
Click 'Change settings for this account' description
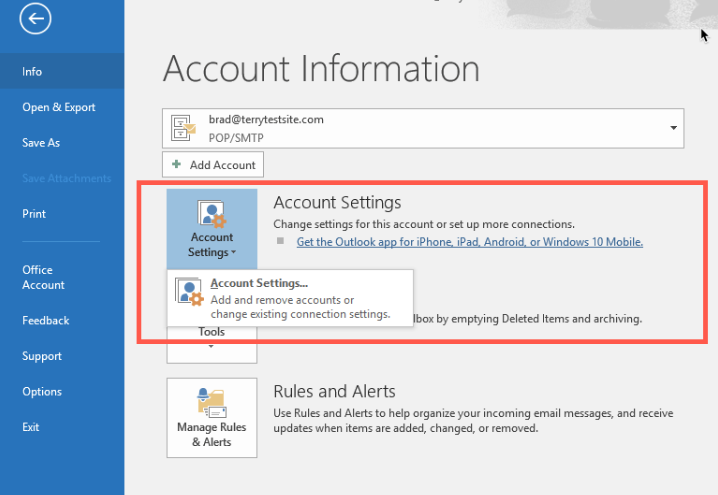[424, 224]
